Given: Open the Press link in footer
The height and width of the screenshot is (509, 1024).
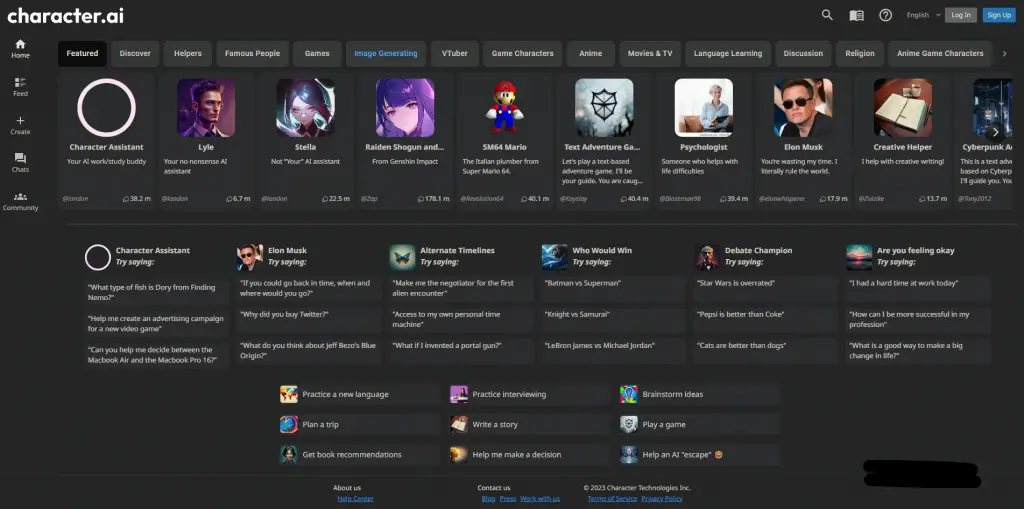Looking at the screenshot, I should [x=507, y=499].
